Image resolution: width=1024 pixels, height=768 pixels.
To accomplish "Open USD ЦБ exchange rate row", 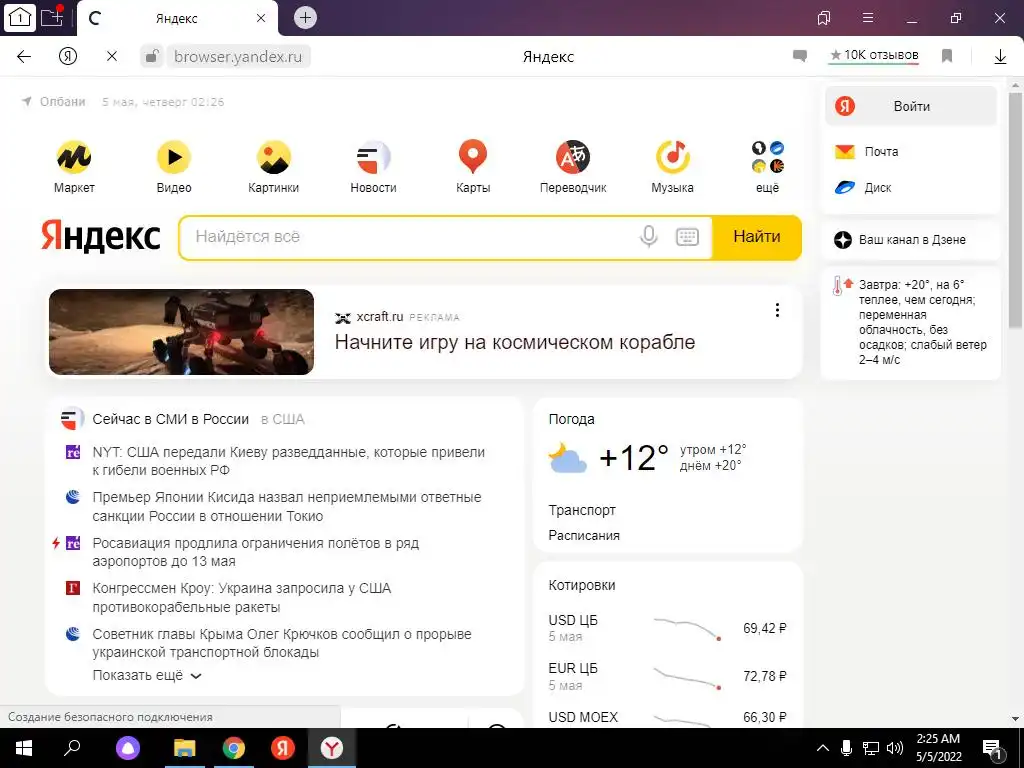I will coord(667,628).
